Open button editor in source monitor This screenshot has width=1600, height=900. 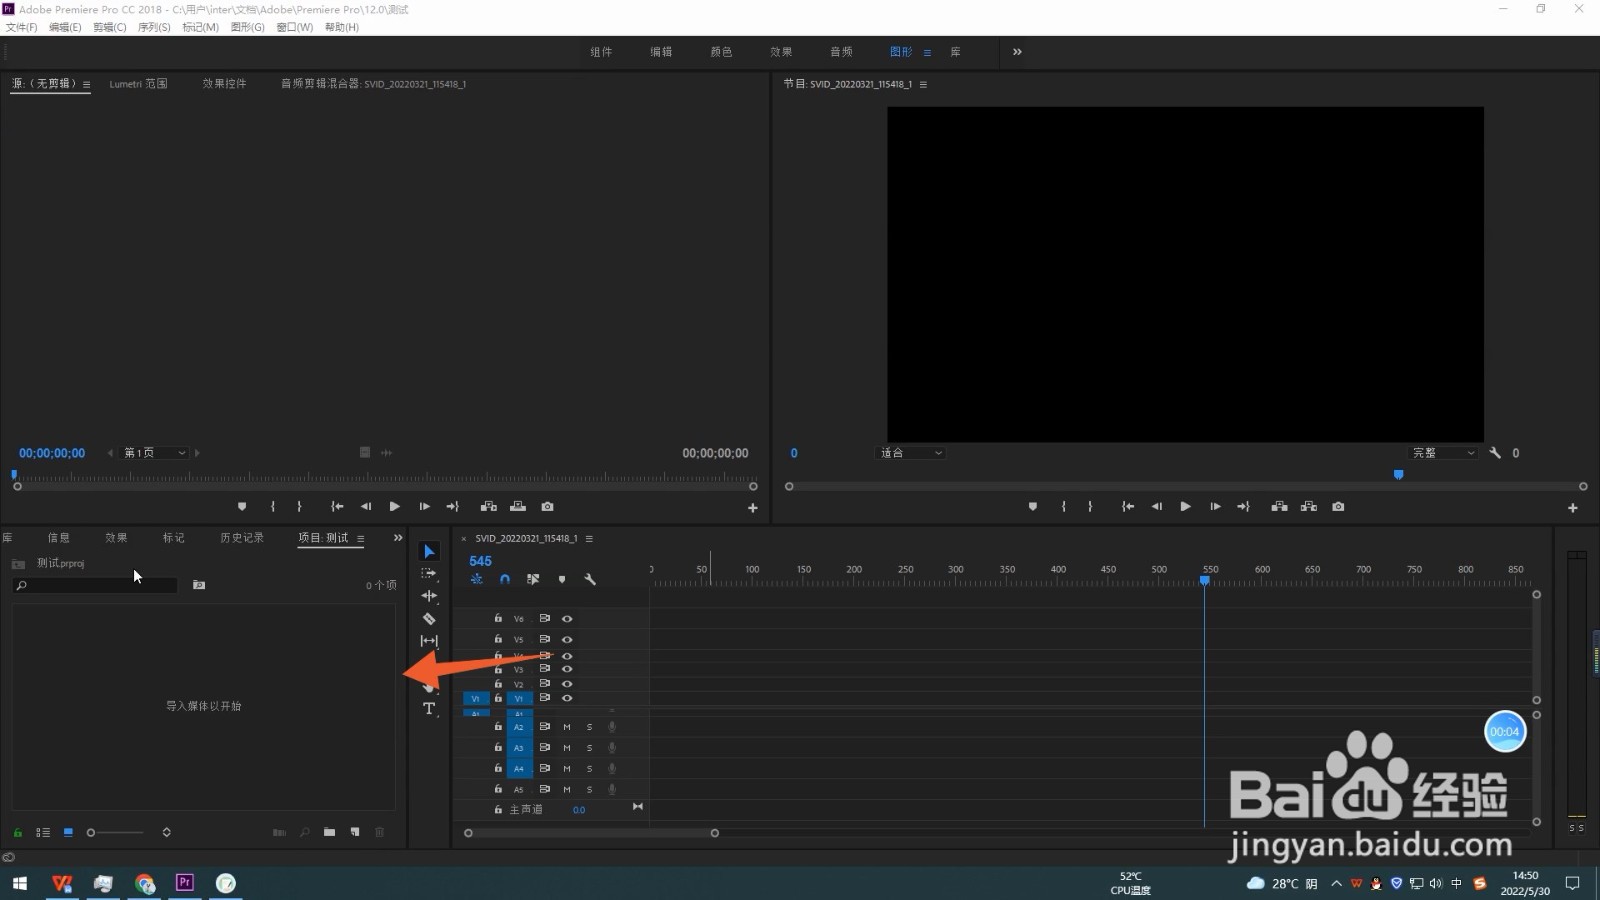tap(753, 508)
